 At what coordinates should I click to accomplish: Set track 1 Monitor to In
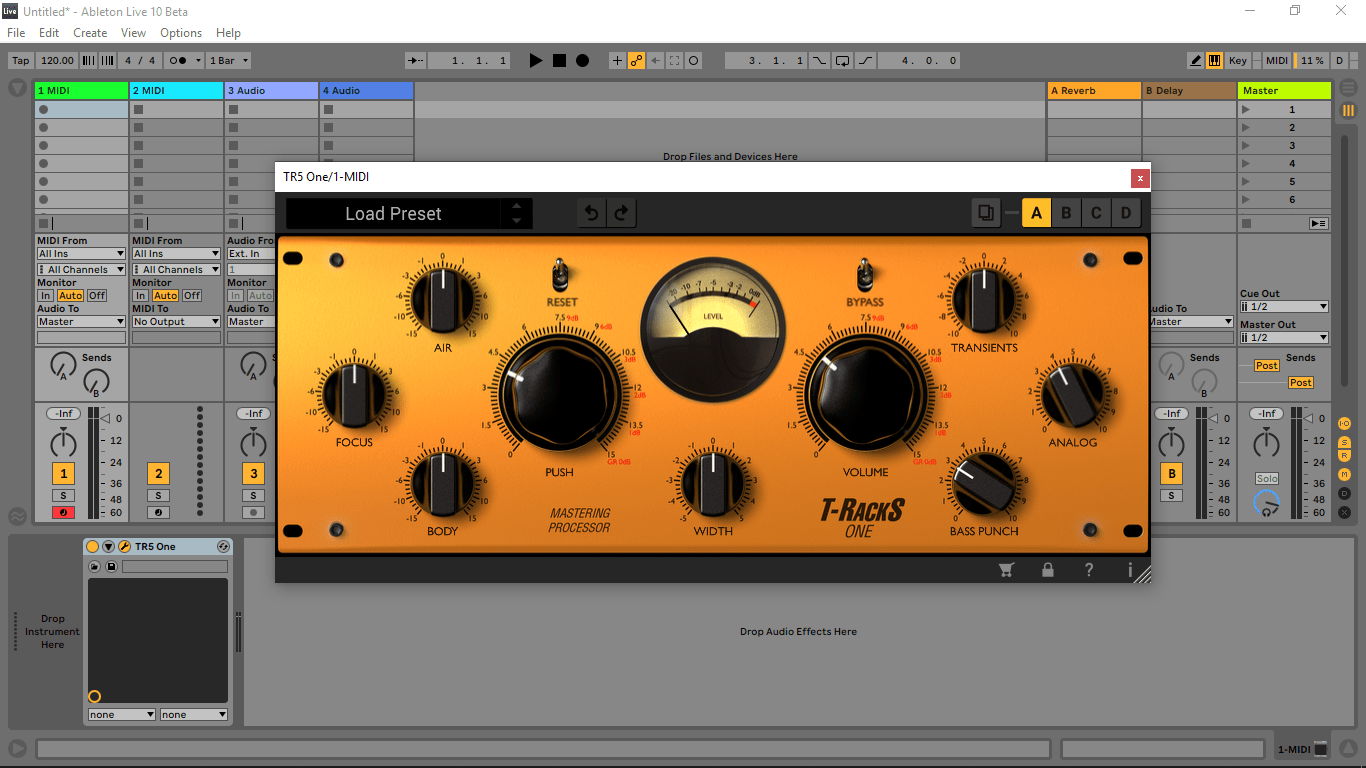[x=45, y=296]
